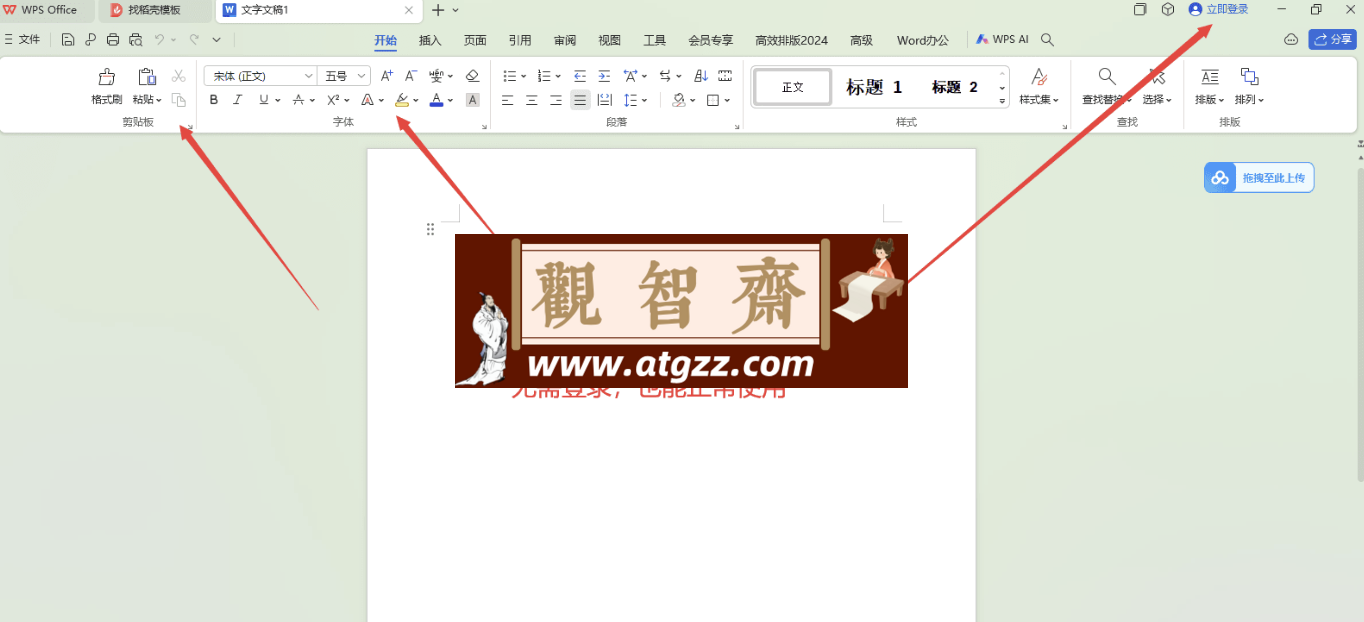Click the Clear Formatting eraser icon

473,76
